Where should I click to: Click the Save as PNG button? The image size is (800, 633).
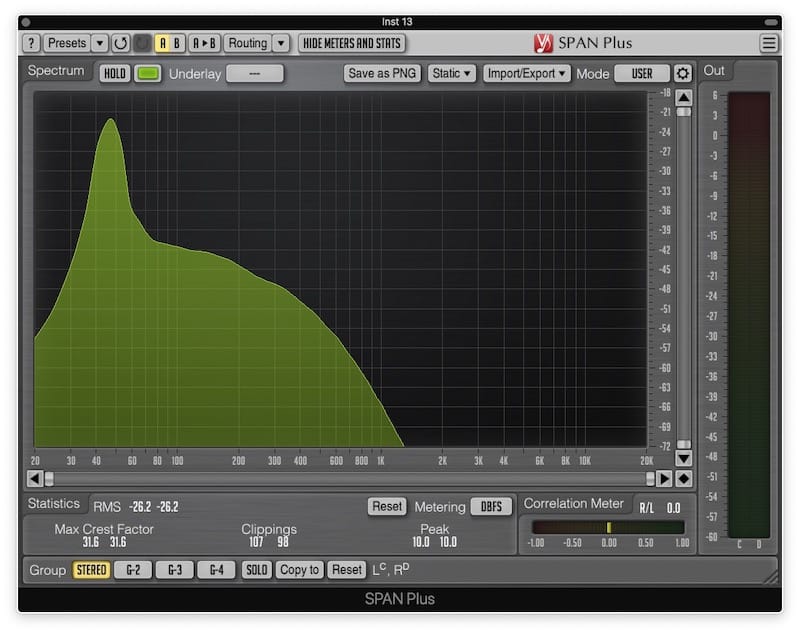[382, 73]
